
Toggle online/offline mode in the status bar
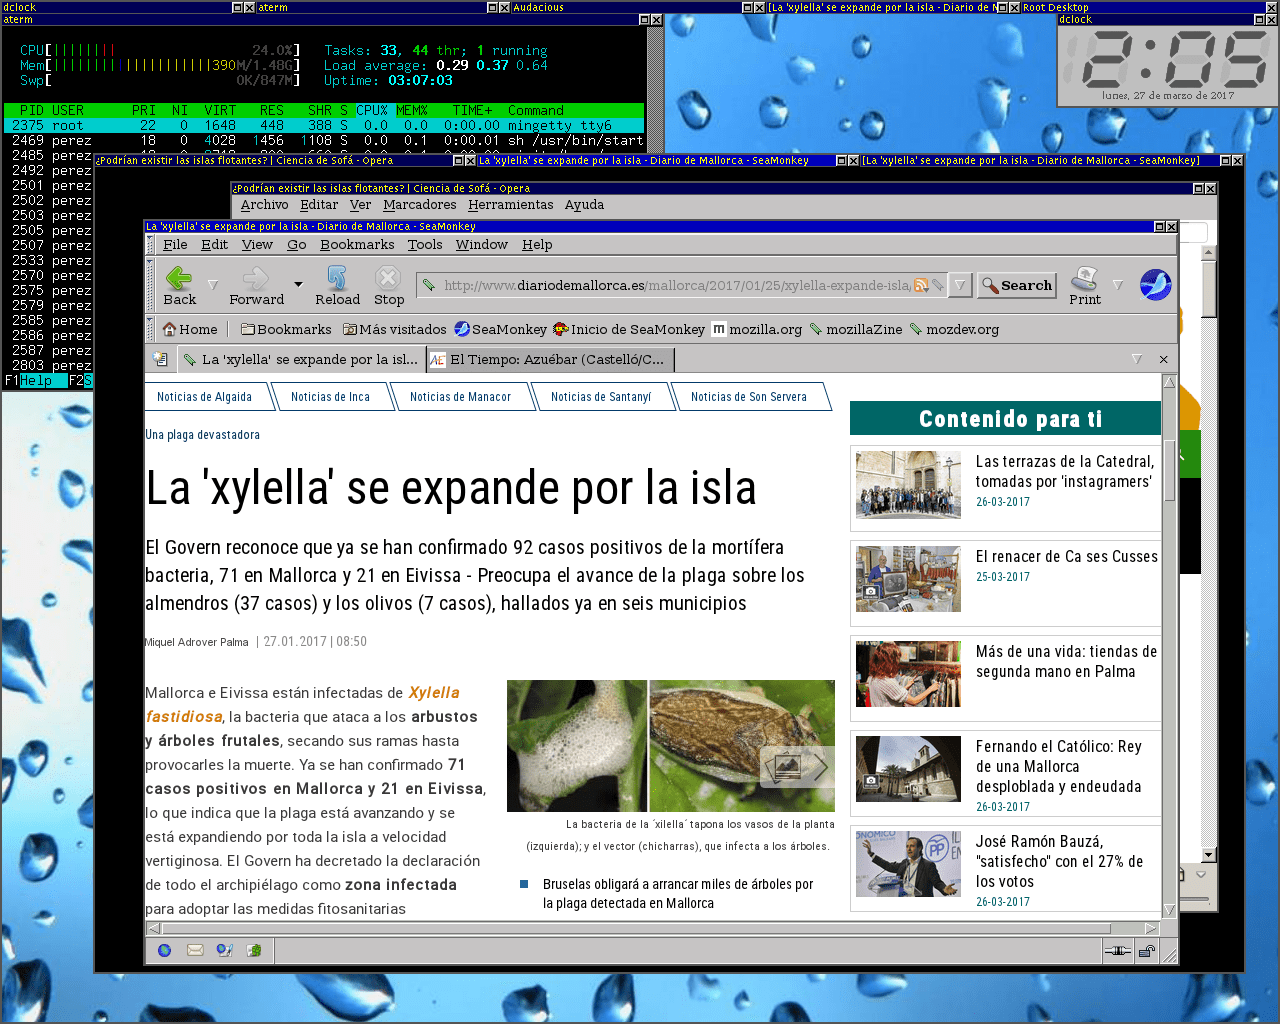pos(1117,951)
